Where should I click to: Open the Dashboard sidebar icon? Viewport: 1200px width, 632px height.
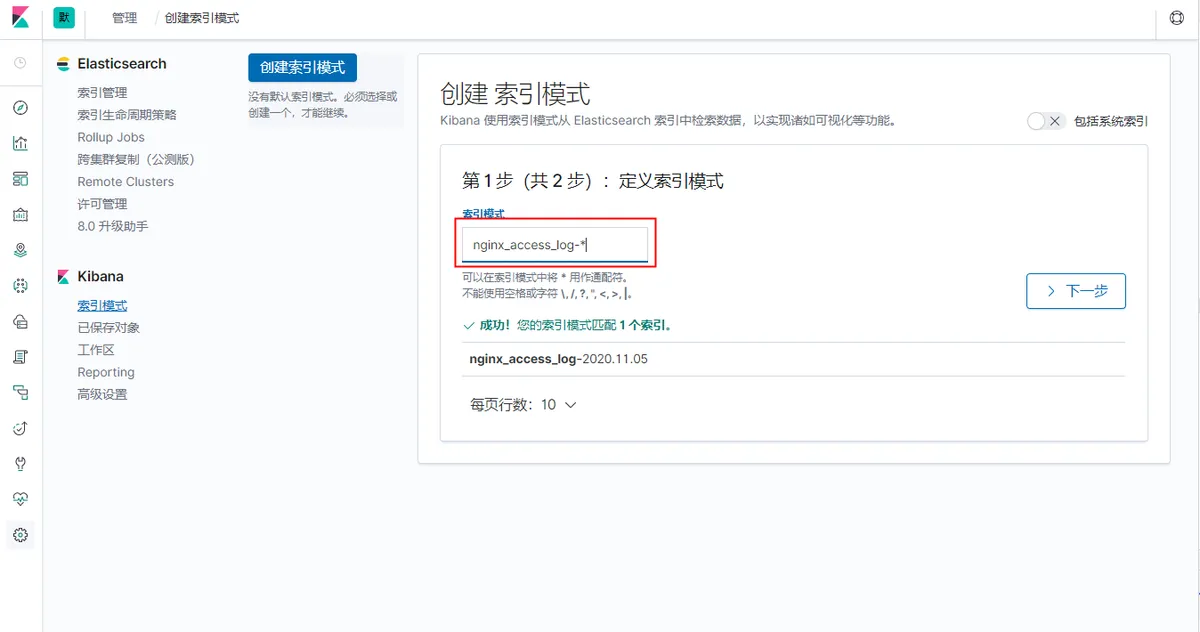click(x=20, y=179)
